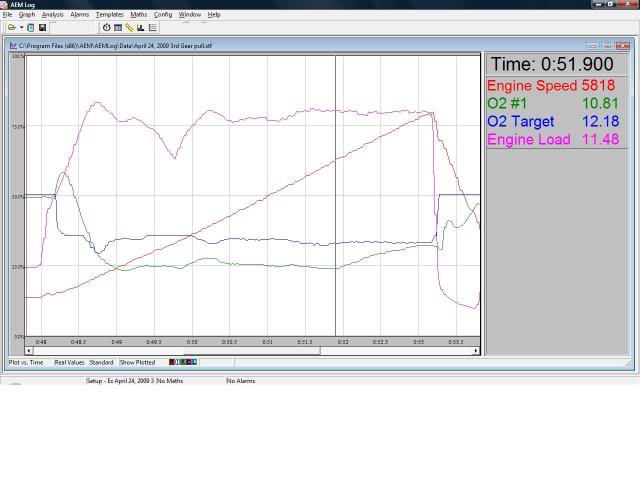Image resolution: width=640 pixels, height=490 pixels.
Task: Click the 75.0% vertical axis label
Action: pyautogui.click(x=18, y=127)
